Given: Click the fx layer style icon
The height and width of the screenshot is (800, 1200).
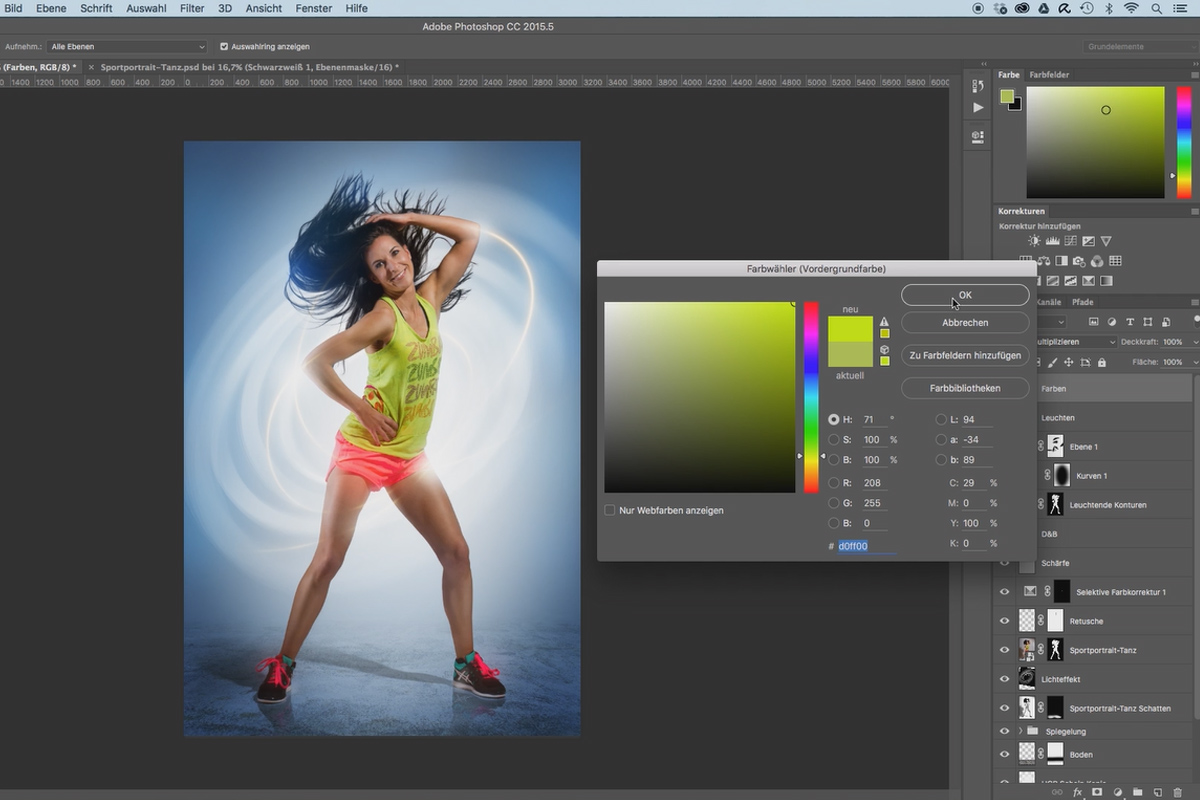Looking at the screenshot, I should click(x=1077, y=792).
